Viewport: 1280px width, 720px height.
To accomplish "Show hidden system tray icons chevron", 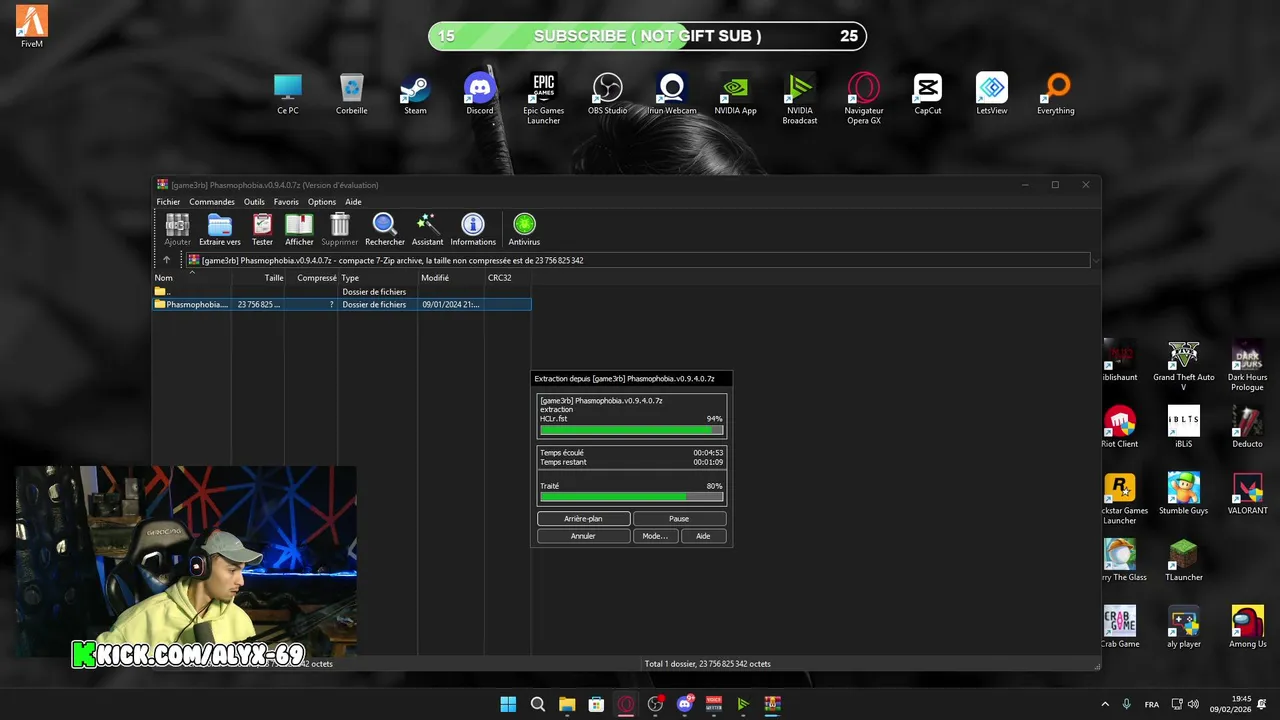I will pos(1105,704).
